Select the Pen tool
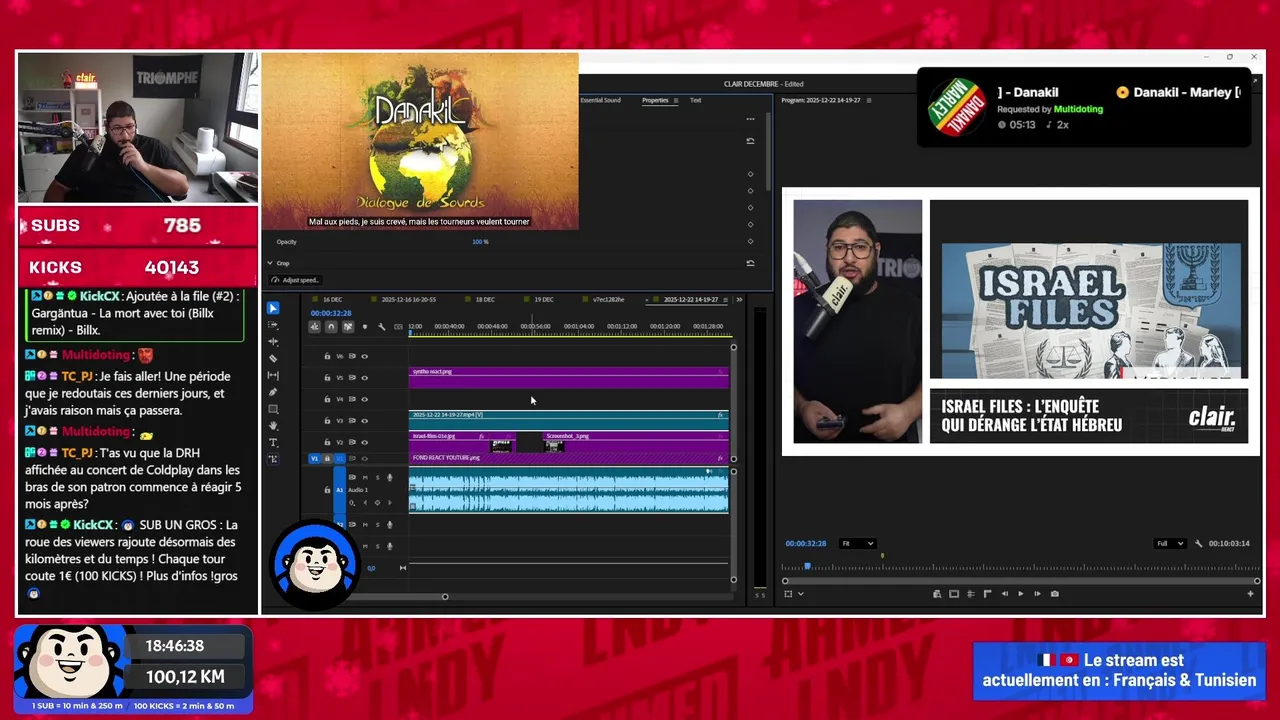This screenshot has width=1280, height=720. click(273, 392)
